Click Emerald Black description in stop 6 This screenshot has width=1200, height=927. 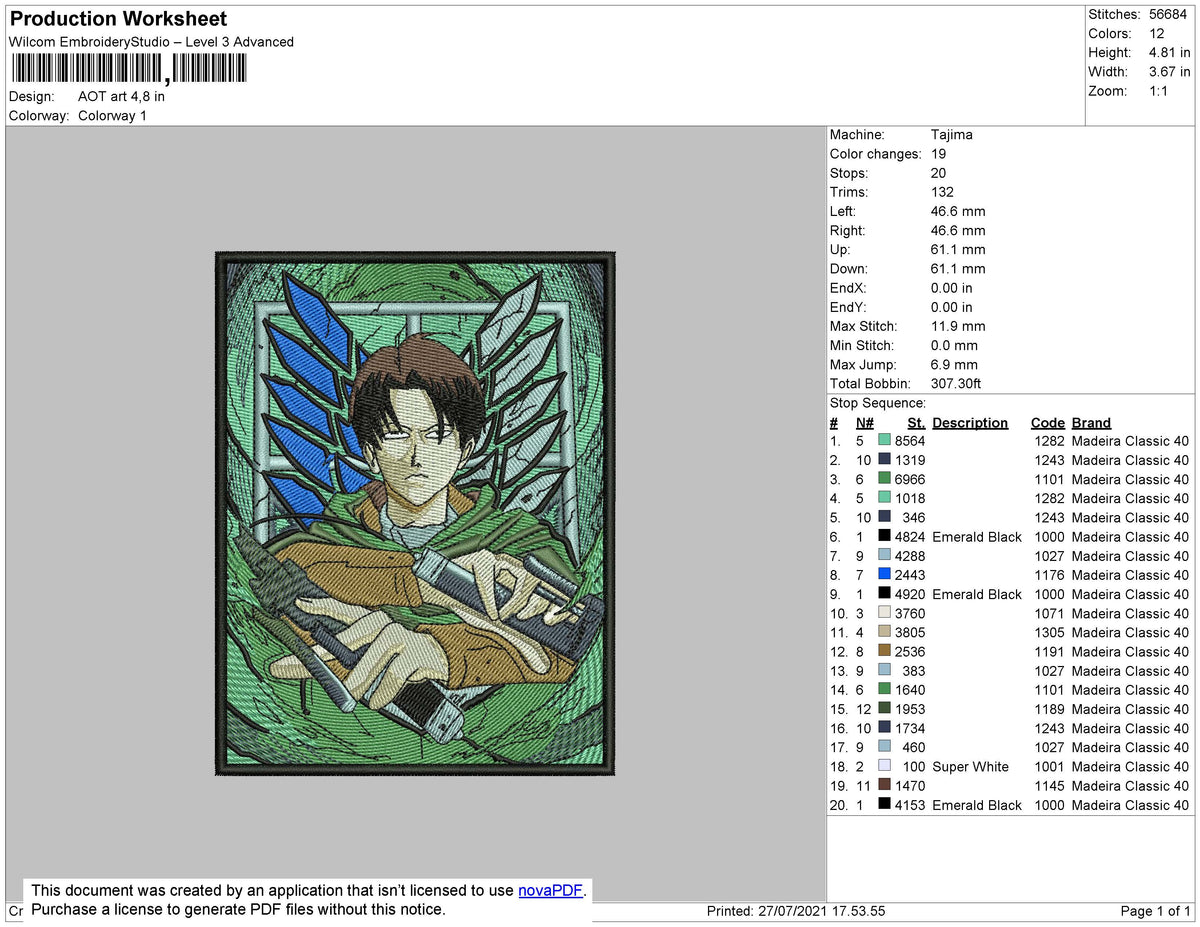tap(977, 537)
